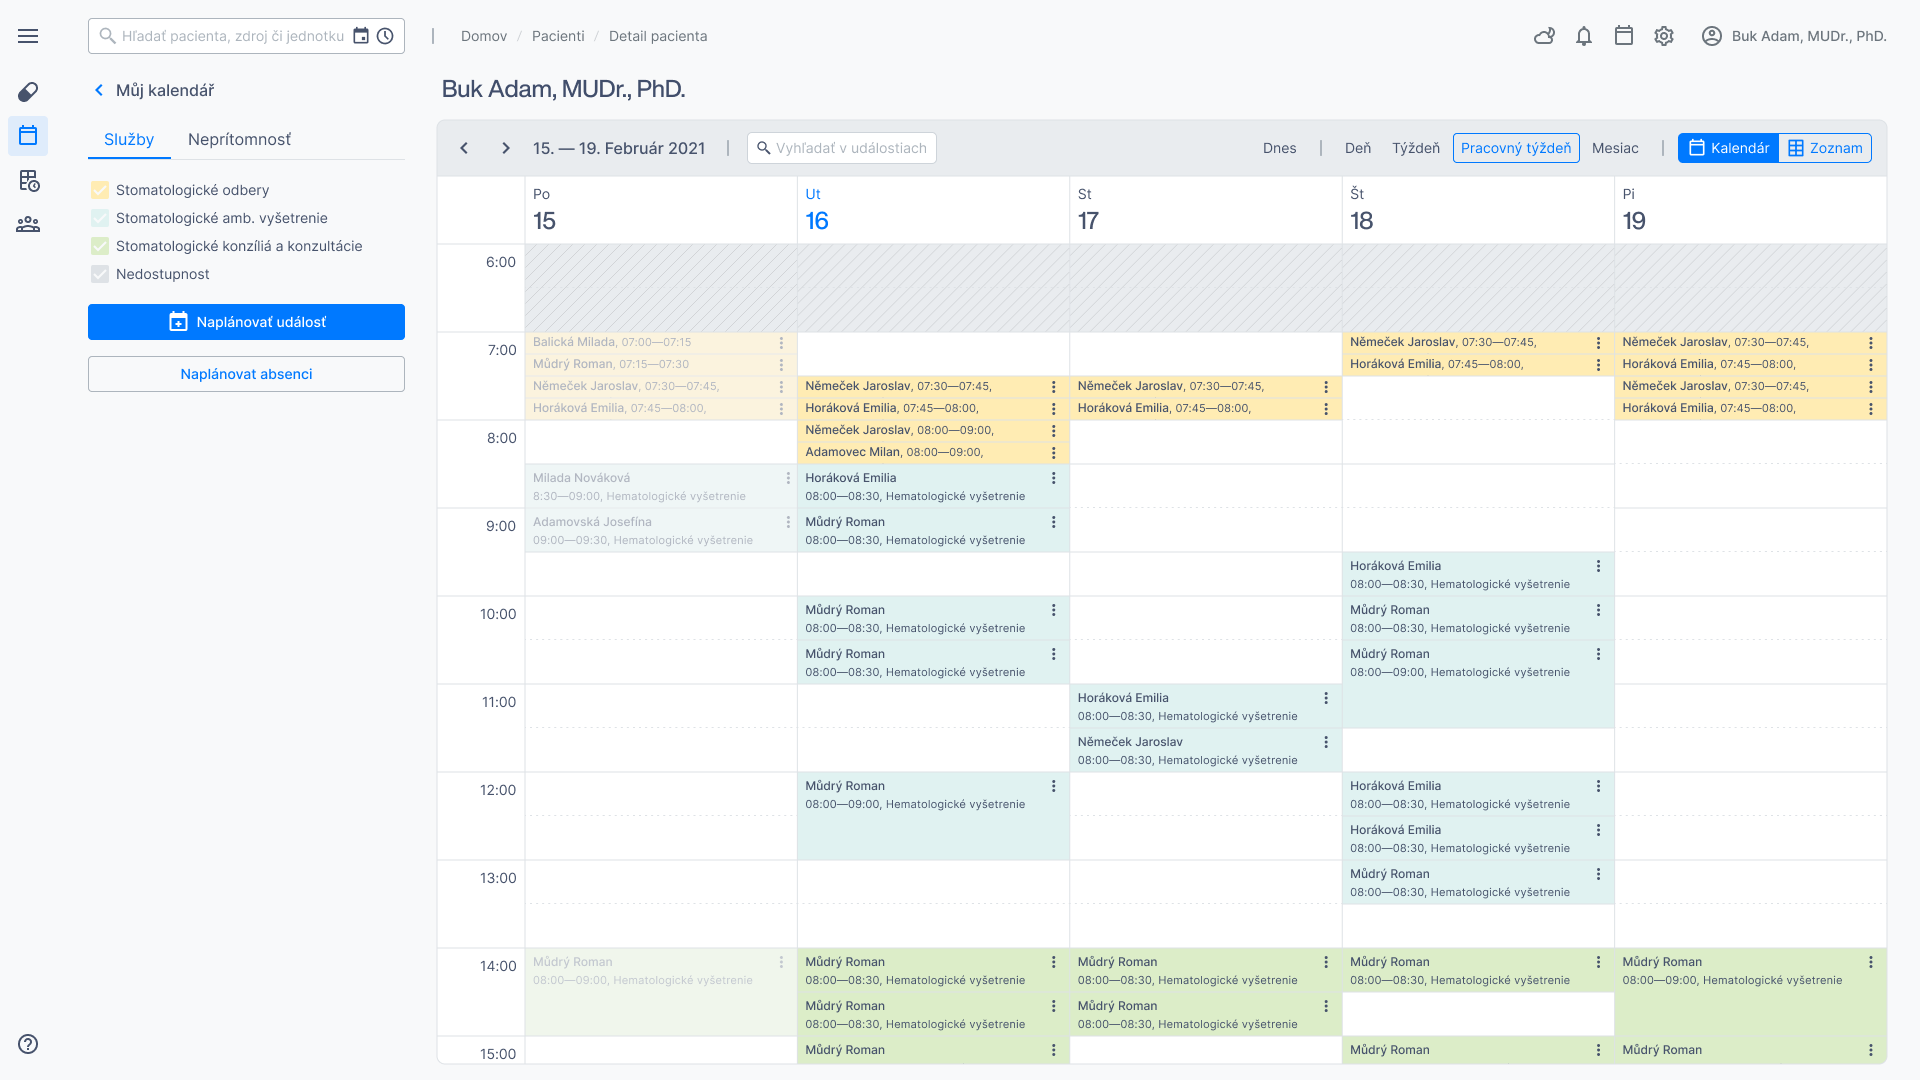1920x1080 pixels.
Task: Open options for Adamovská Josefína event
Action: [x=788, y=522]
